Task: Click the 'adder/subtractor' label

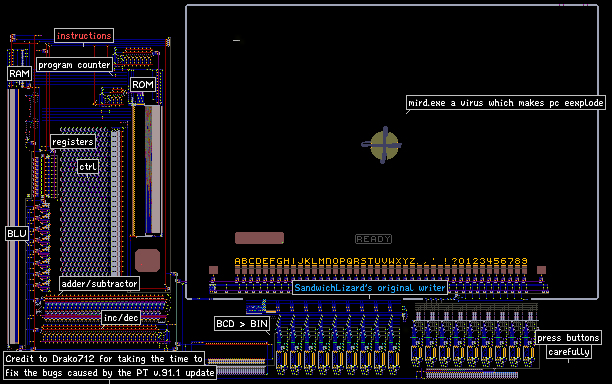Action: click(x=100, y=284)
